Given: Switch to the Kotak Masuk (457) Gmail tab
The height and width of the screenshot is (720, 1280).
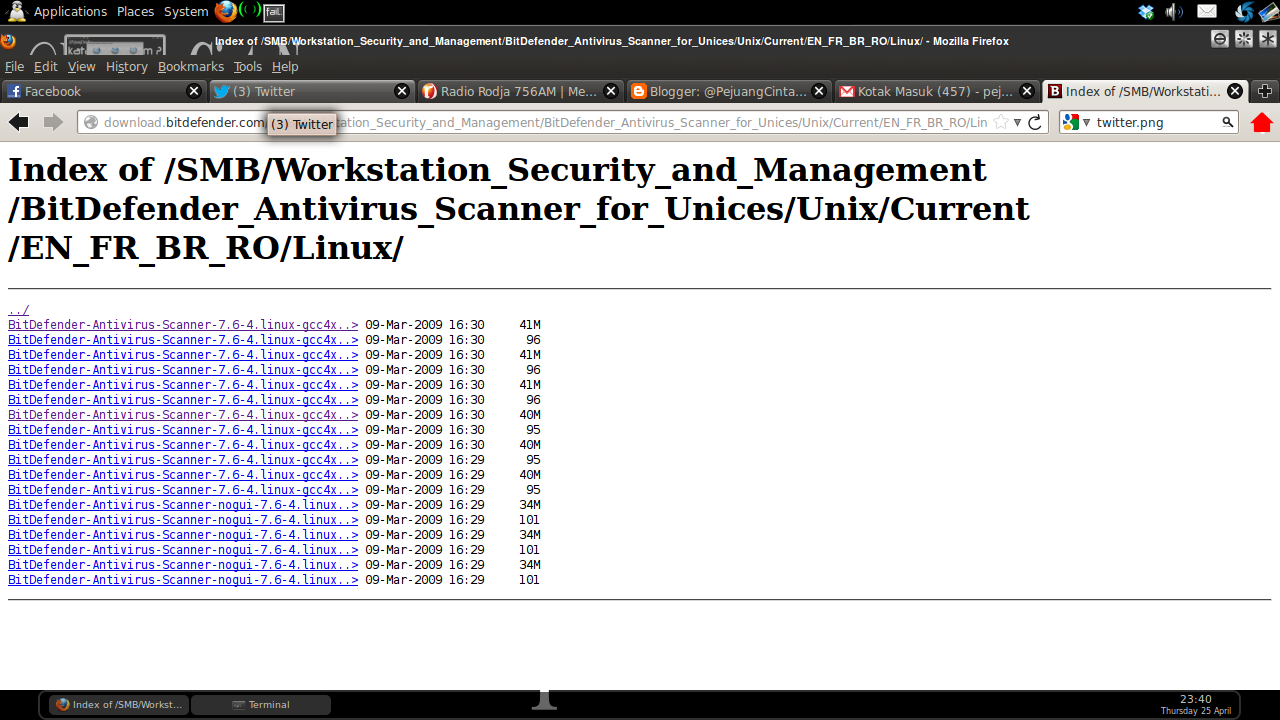Looking at the screenshot, I should (x=936, y=91).
